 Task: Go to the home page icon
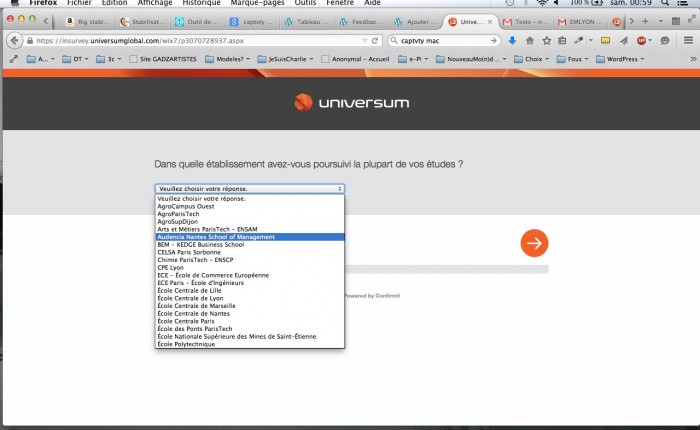coord(530,41)
